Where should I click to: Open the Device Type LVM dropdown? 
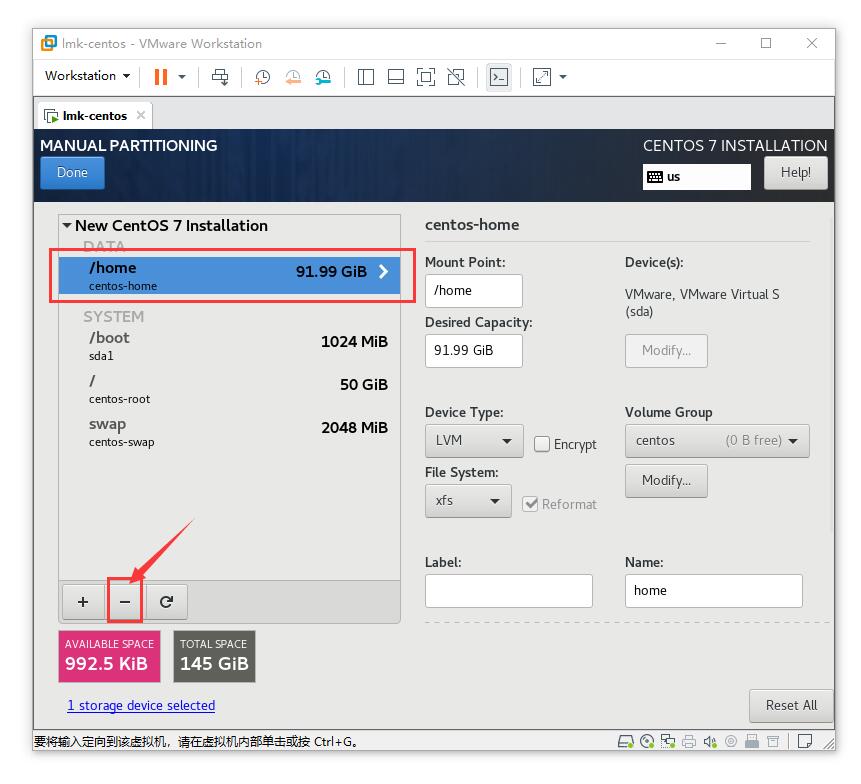click(x=474, y=441)
